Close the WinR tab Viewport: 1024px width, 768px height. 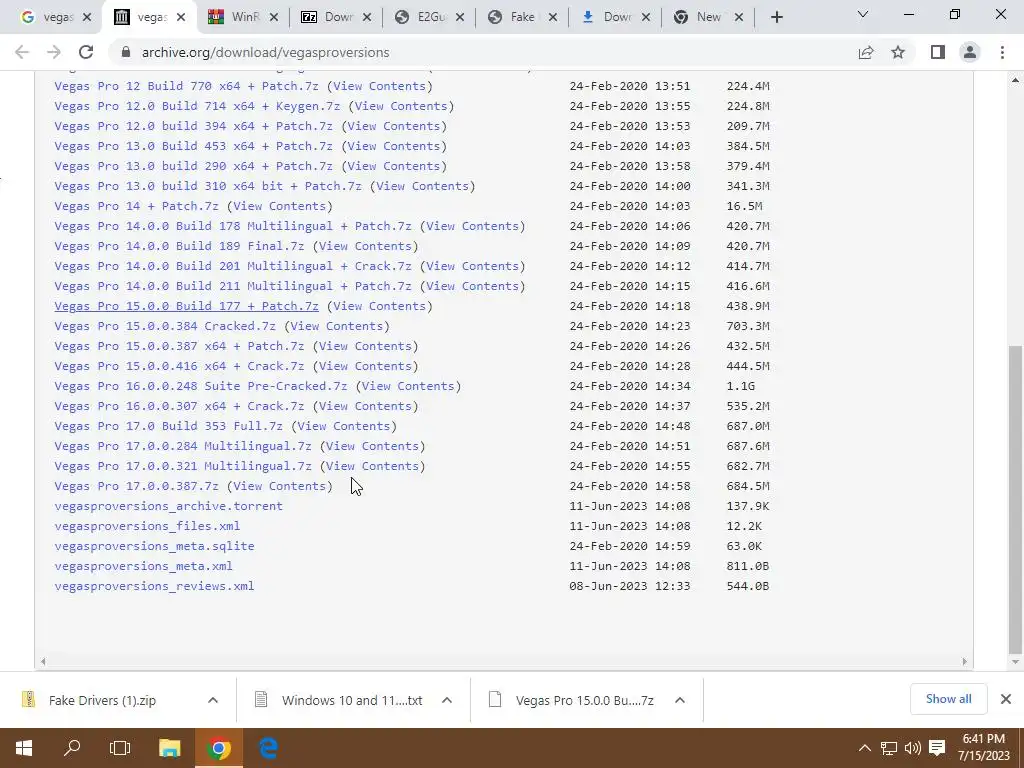[274, 18]
